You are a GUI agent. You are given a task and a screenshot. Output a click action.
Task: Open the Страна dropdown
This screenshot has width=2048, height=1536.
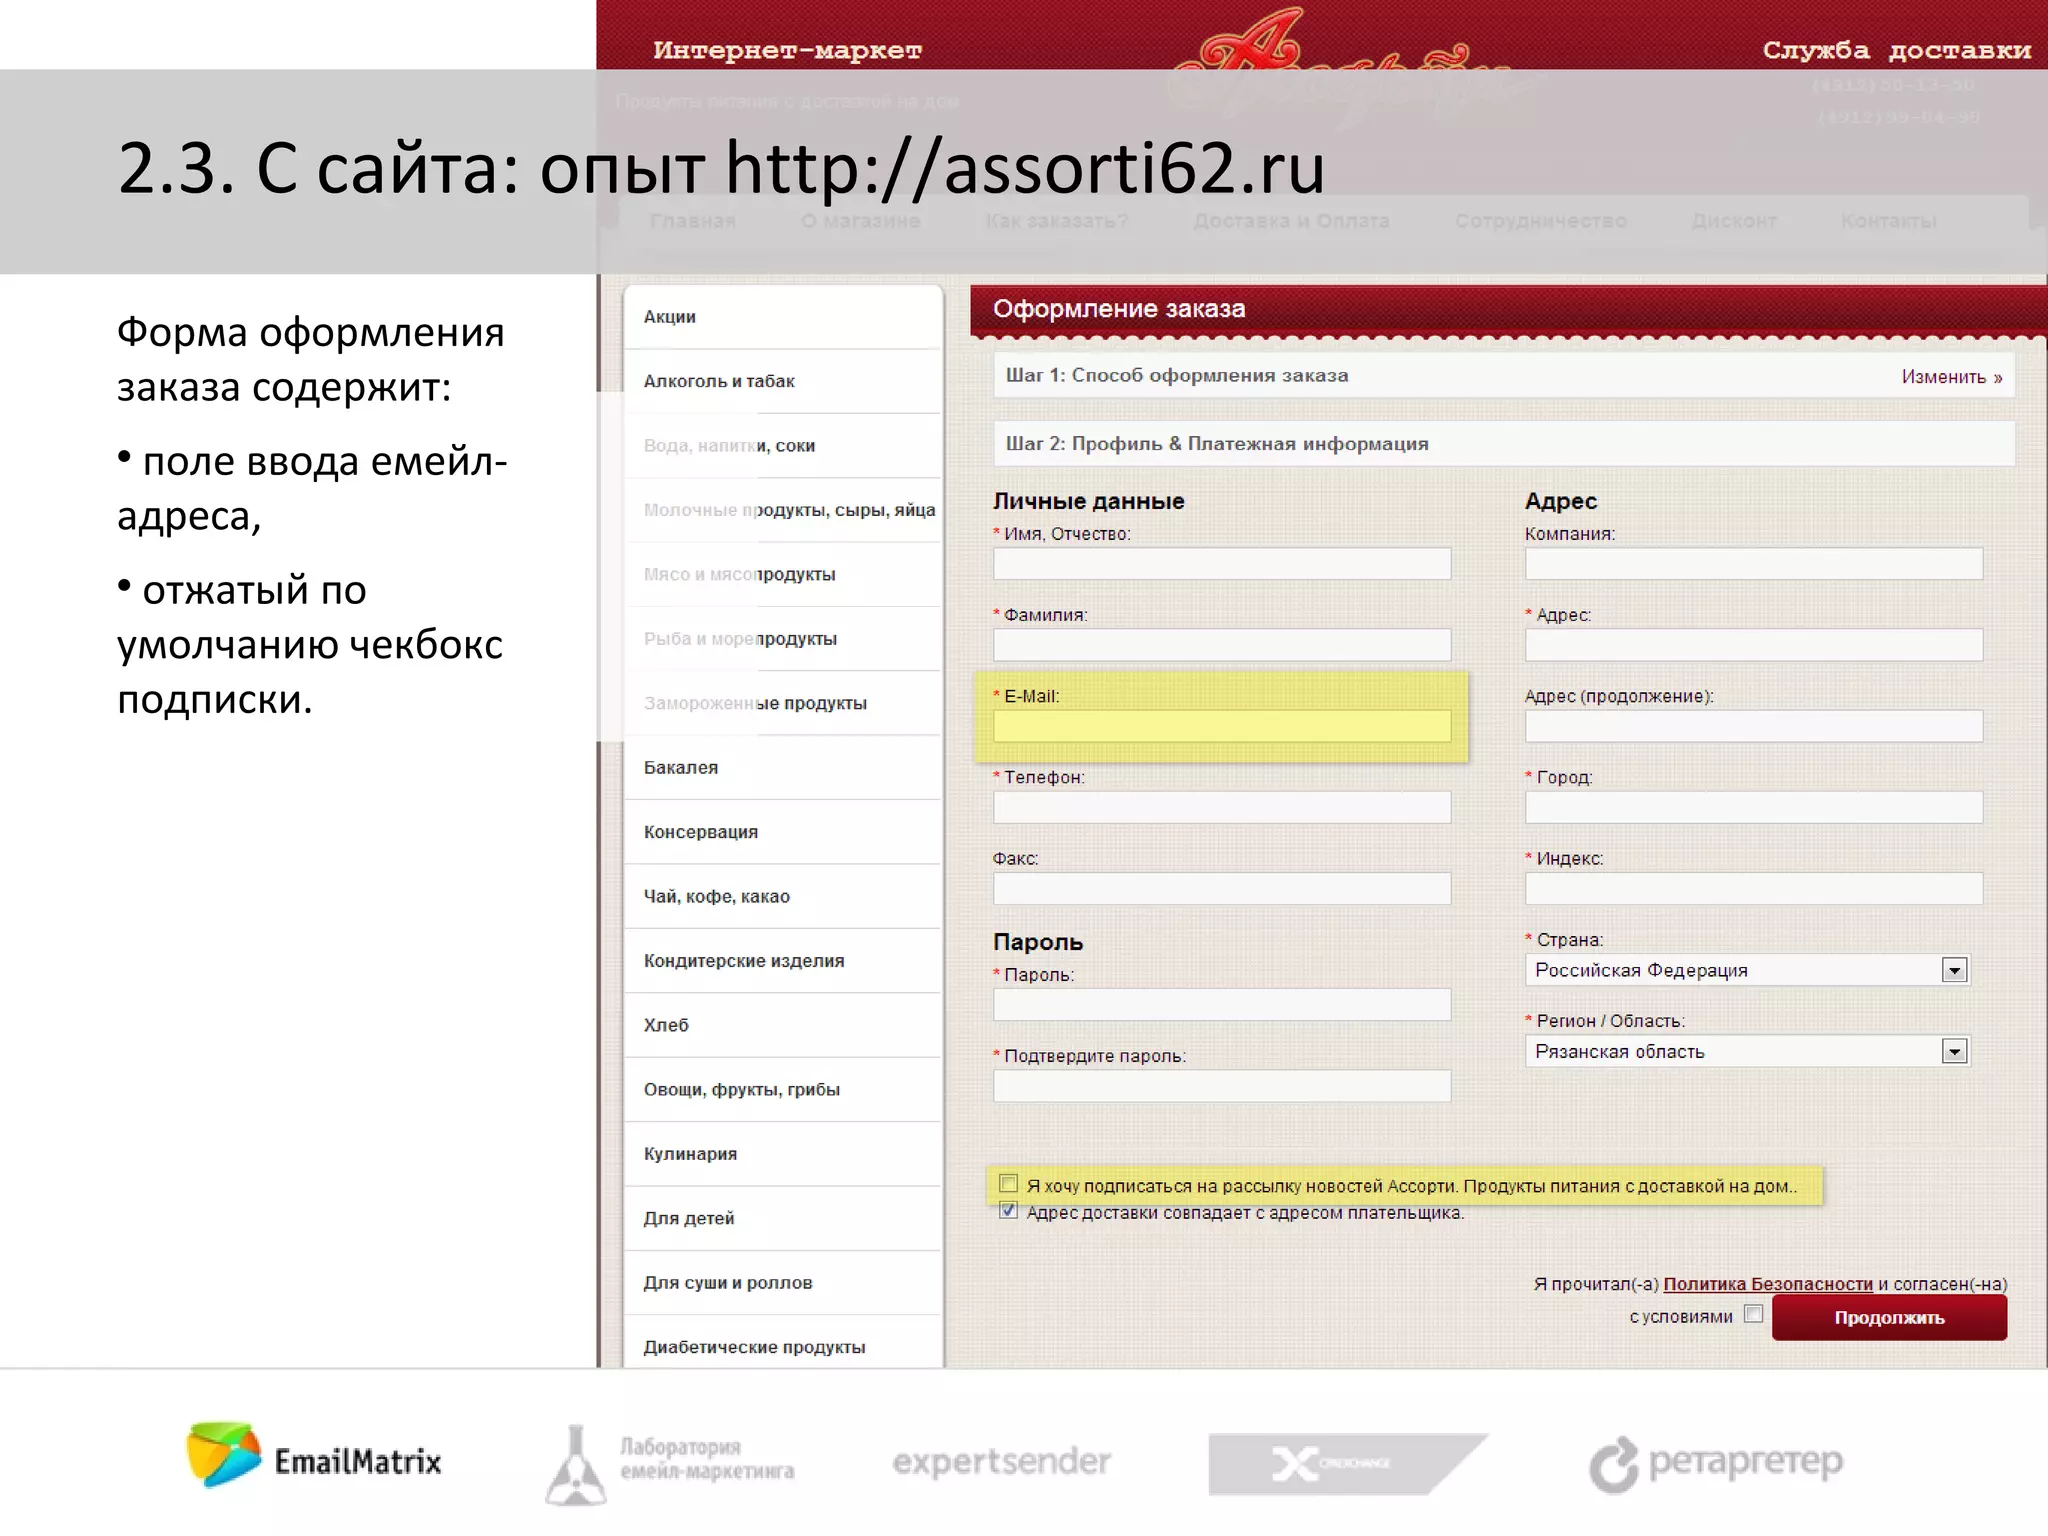click(1747, 970)
